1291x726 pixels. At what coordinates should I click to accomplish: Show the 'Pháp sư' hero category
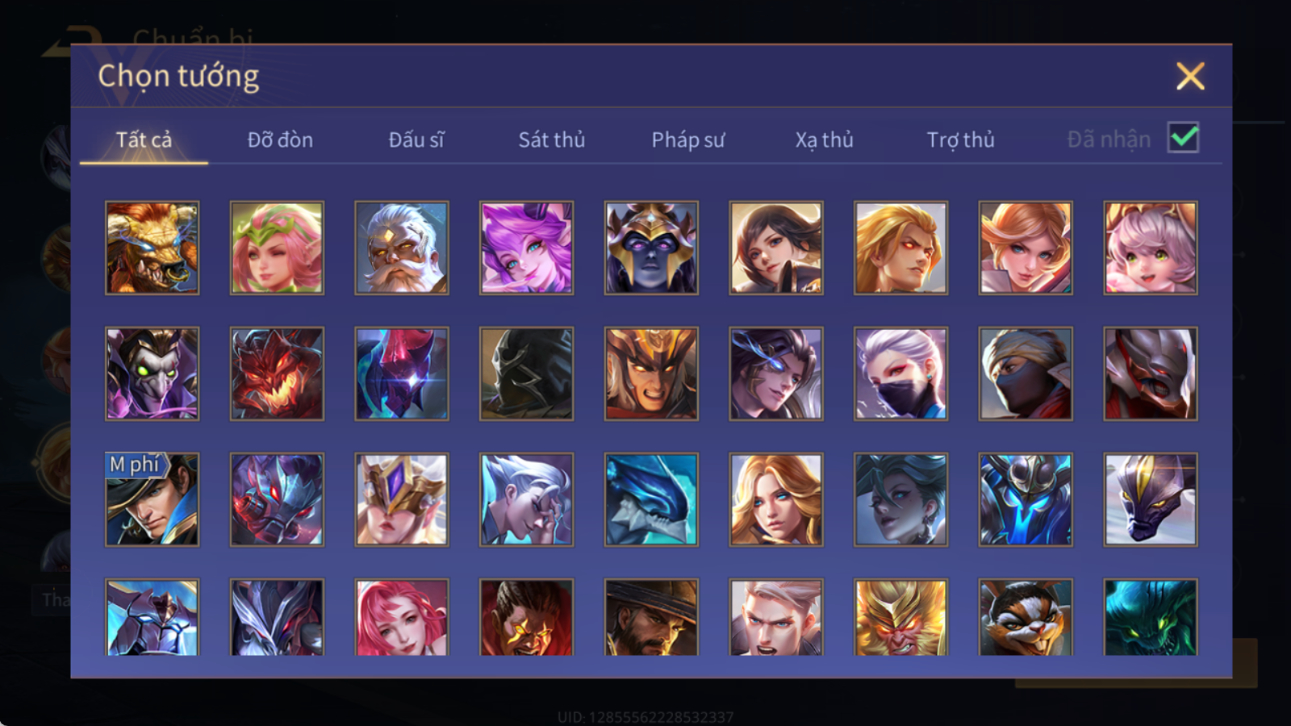click(x=688, y=140)
